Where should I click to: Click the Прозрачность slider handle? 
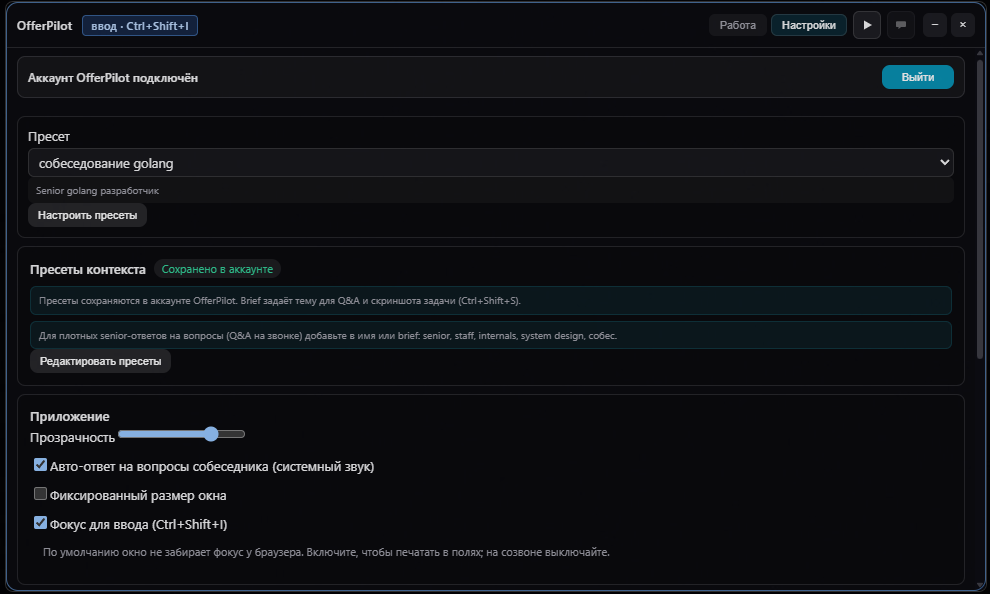pyautogui.click(x=211, y=434)
